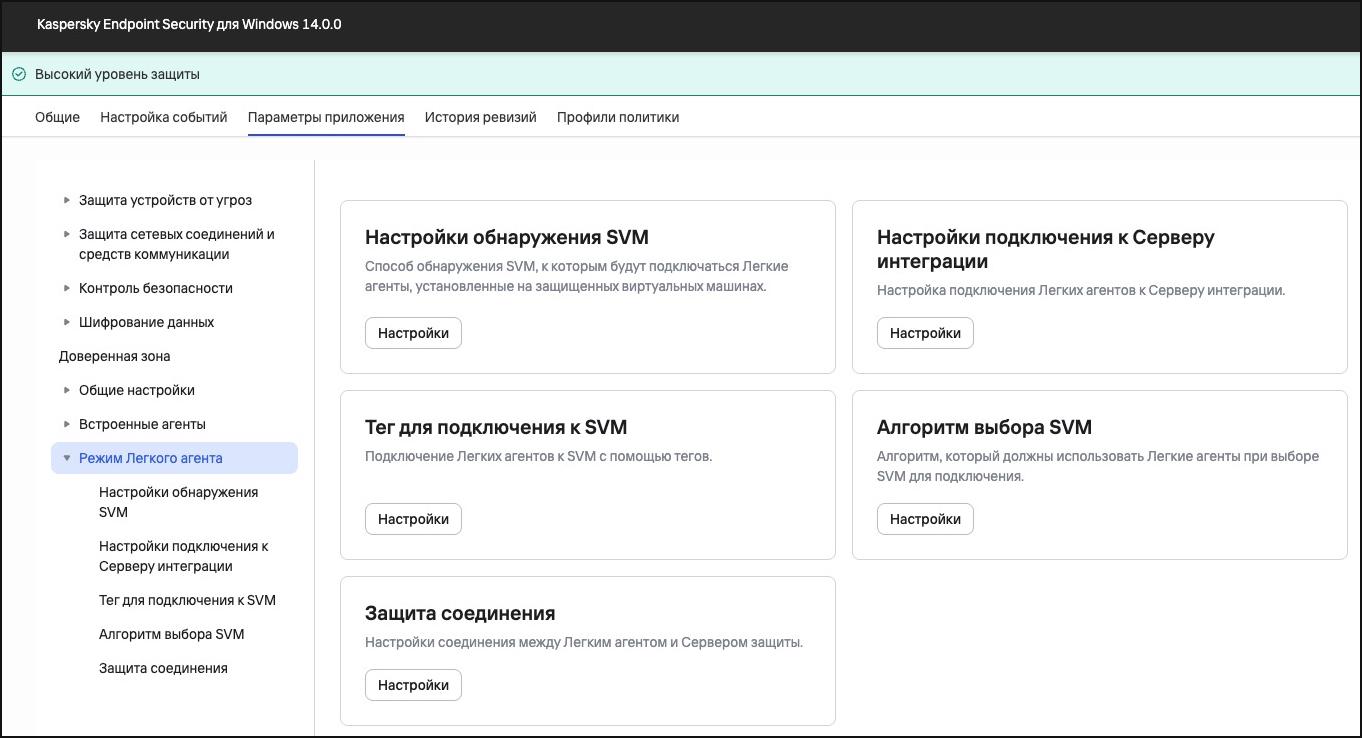Open the История ревизий tab
The width and height of the screenshot is (1362, 738).
[481, 117]
